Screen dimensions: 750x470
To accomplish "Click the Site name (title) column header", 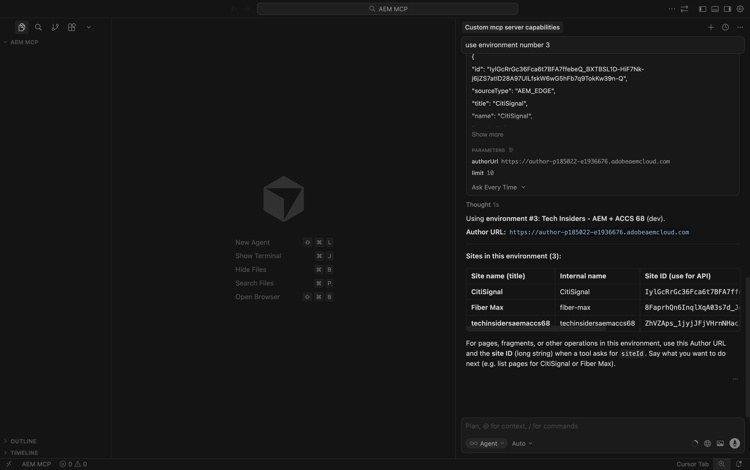I will click(498, 276).
